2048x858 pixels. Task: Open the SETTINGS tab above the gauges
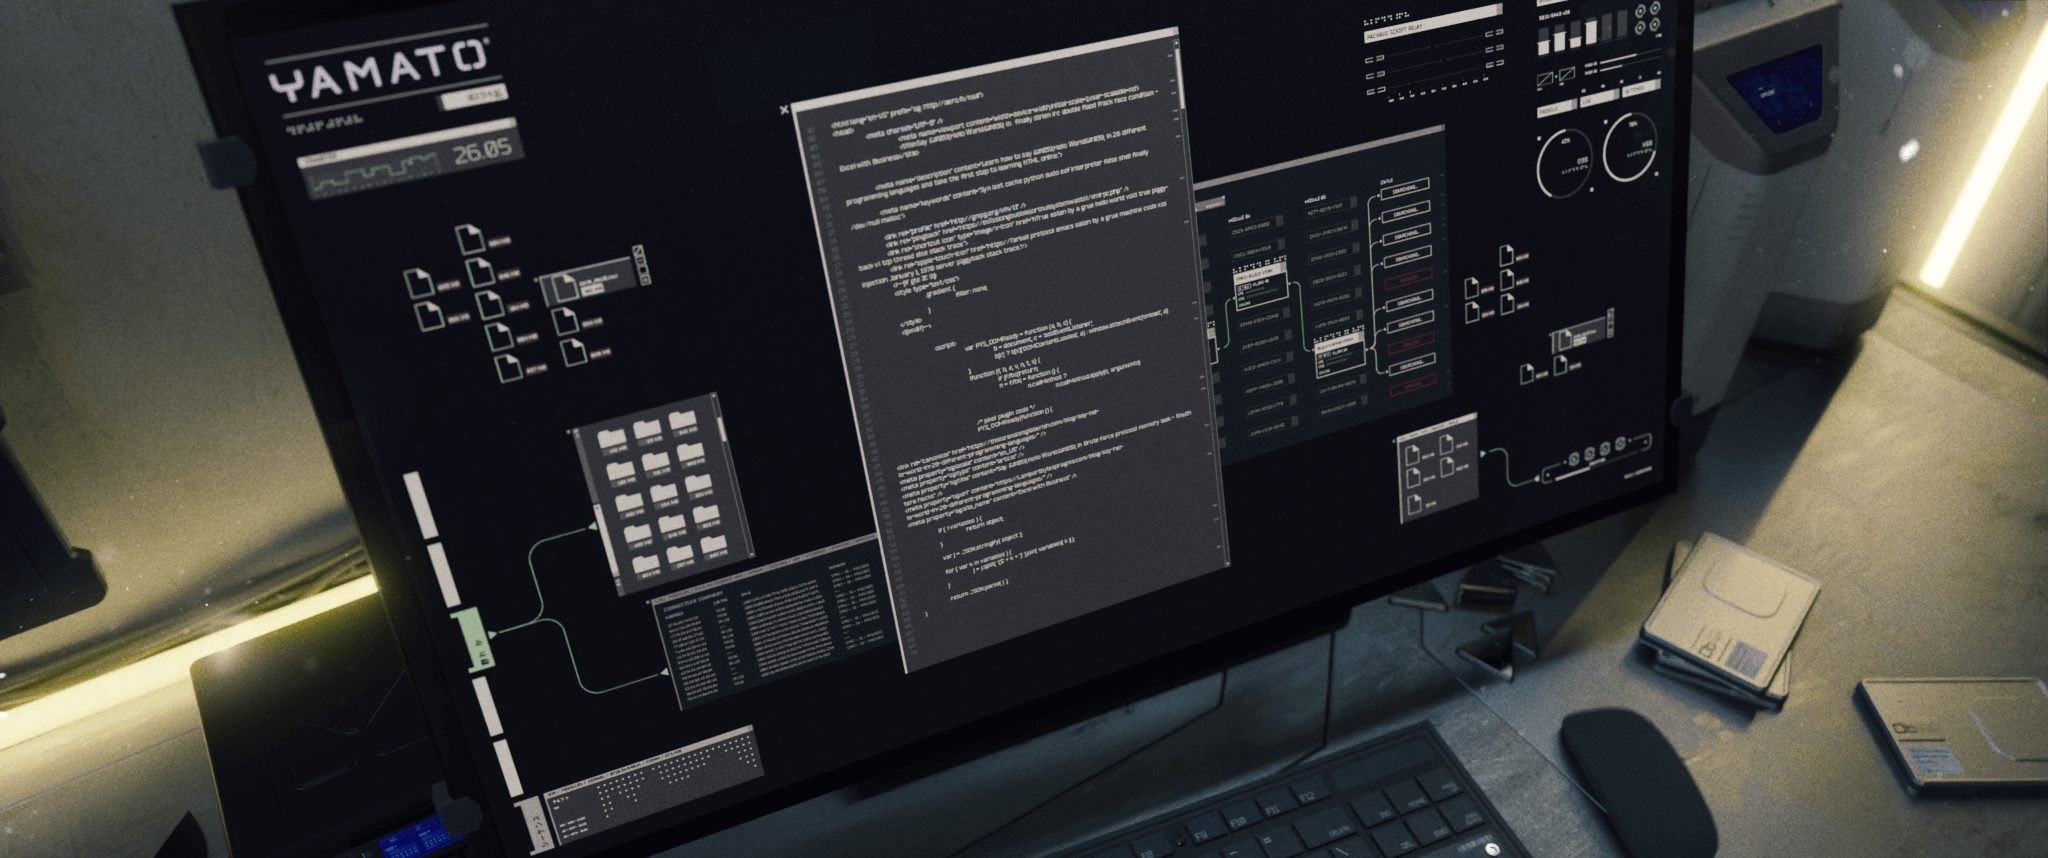1640,90
